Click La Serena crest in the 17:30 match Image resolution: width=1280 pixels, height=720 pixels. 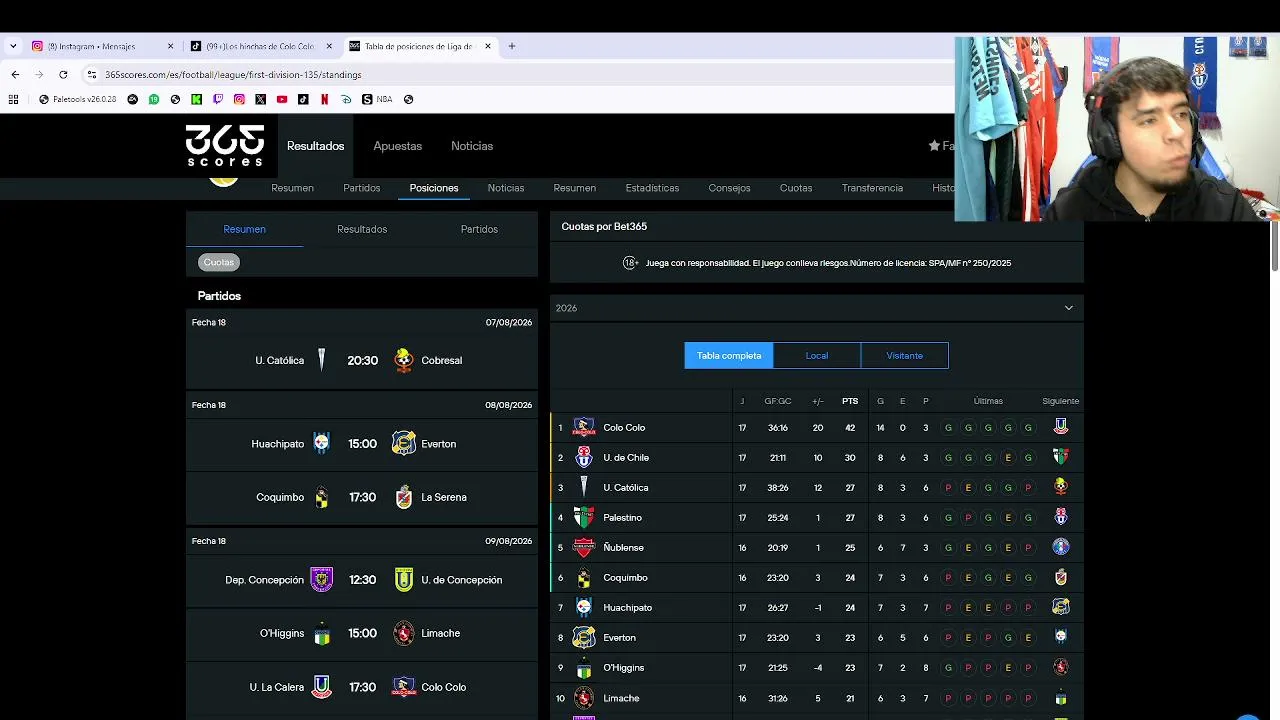click(404, 497)
